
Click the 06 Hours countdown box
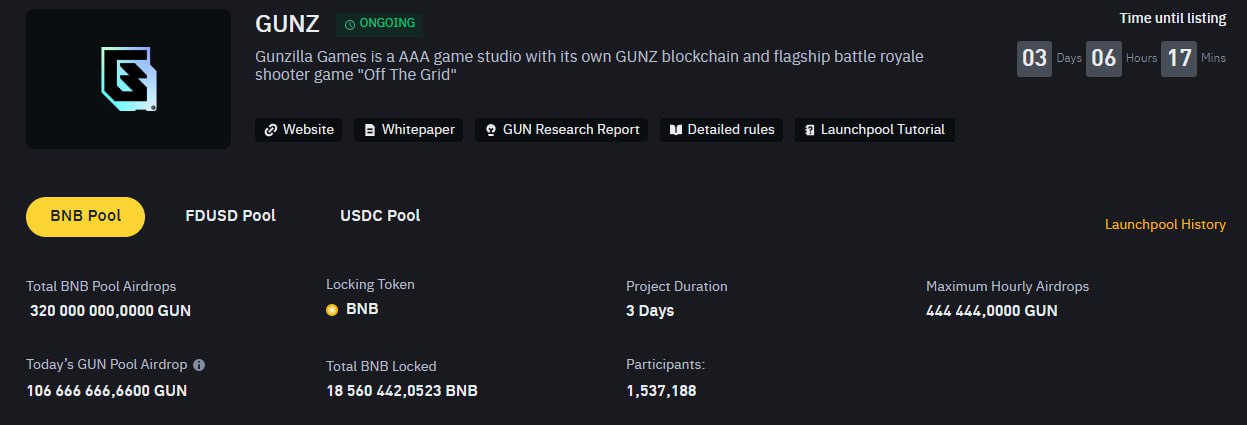[x=1103, y=58]
